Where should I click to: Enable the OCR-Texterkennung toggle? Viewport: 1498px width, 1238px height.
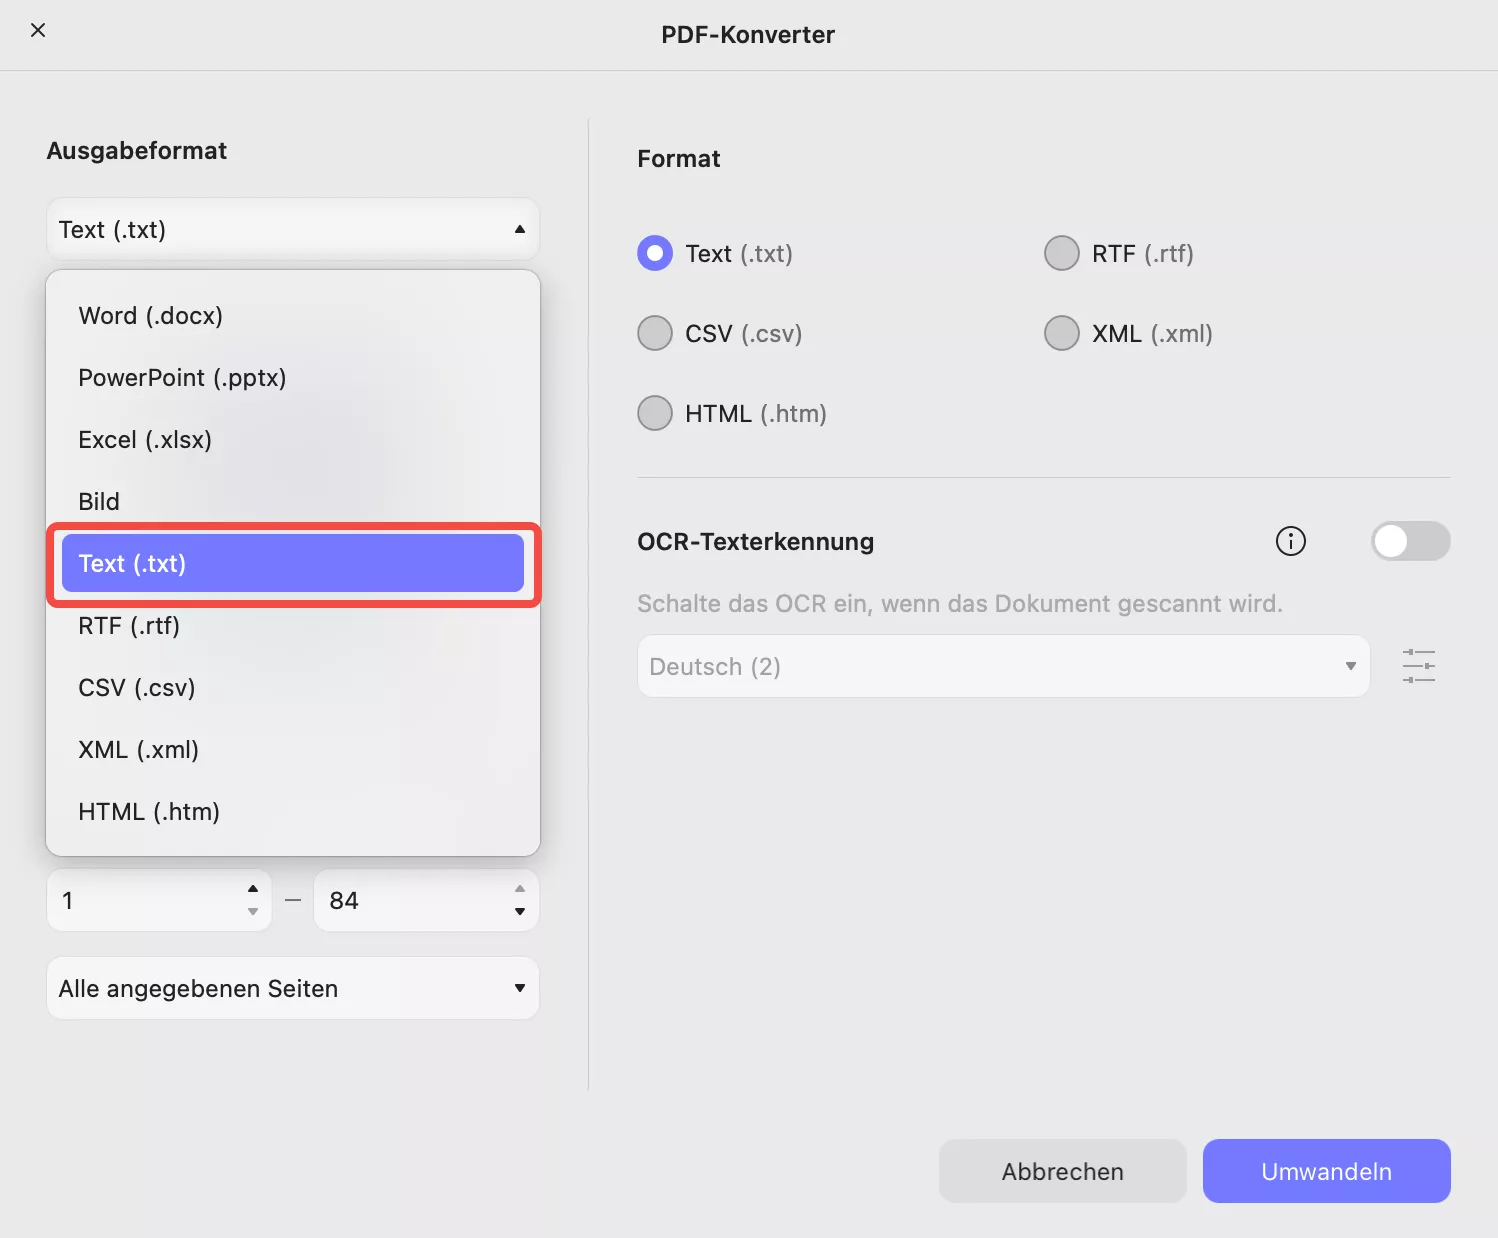(1410, 541)
